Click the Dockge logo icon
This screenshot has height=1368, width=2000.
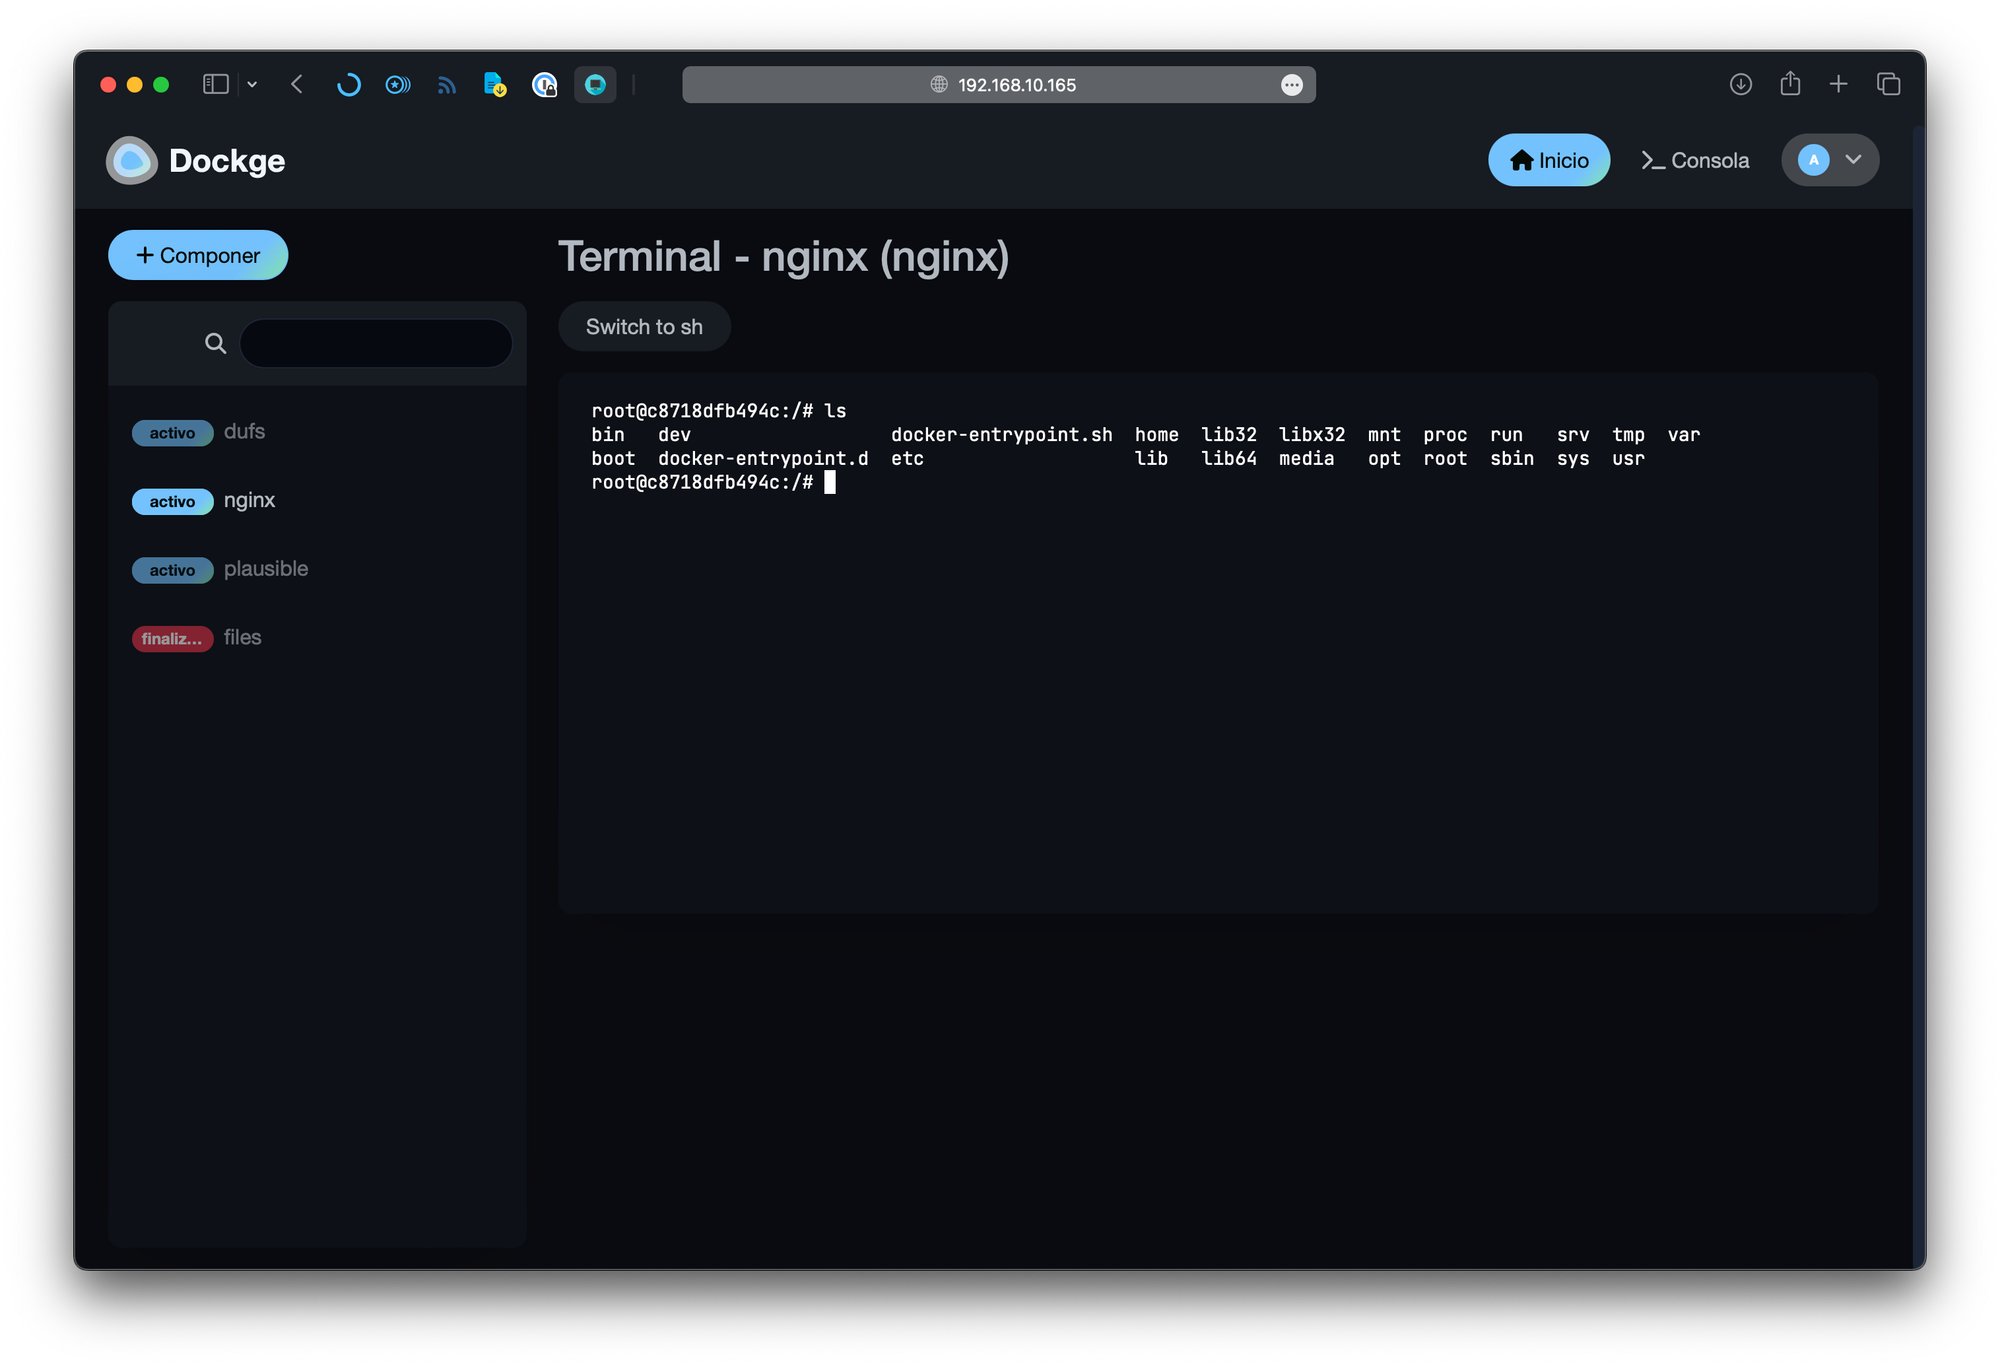pyautogui.click(x=132, y=160)
